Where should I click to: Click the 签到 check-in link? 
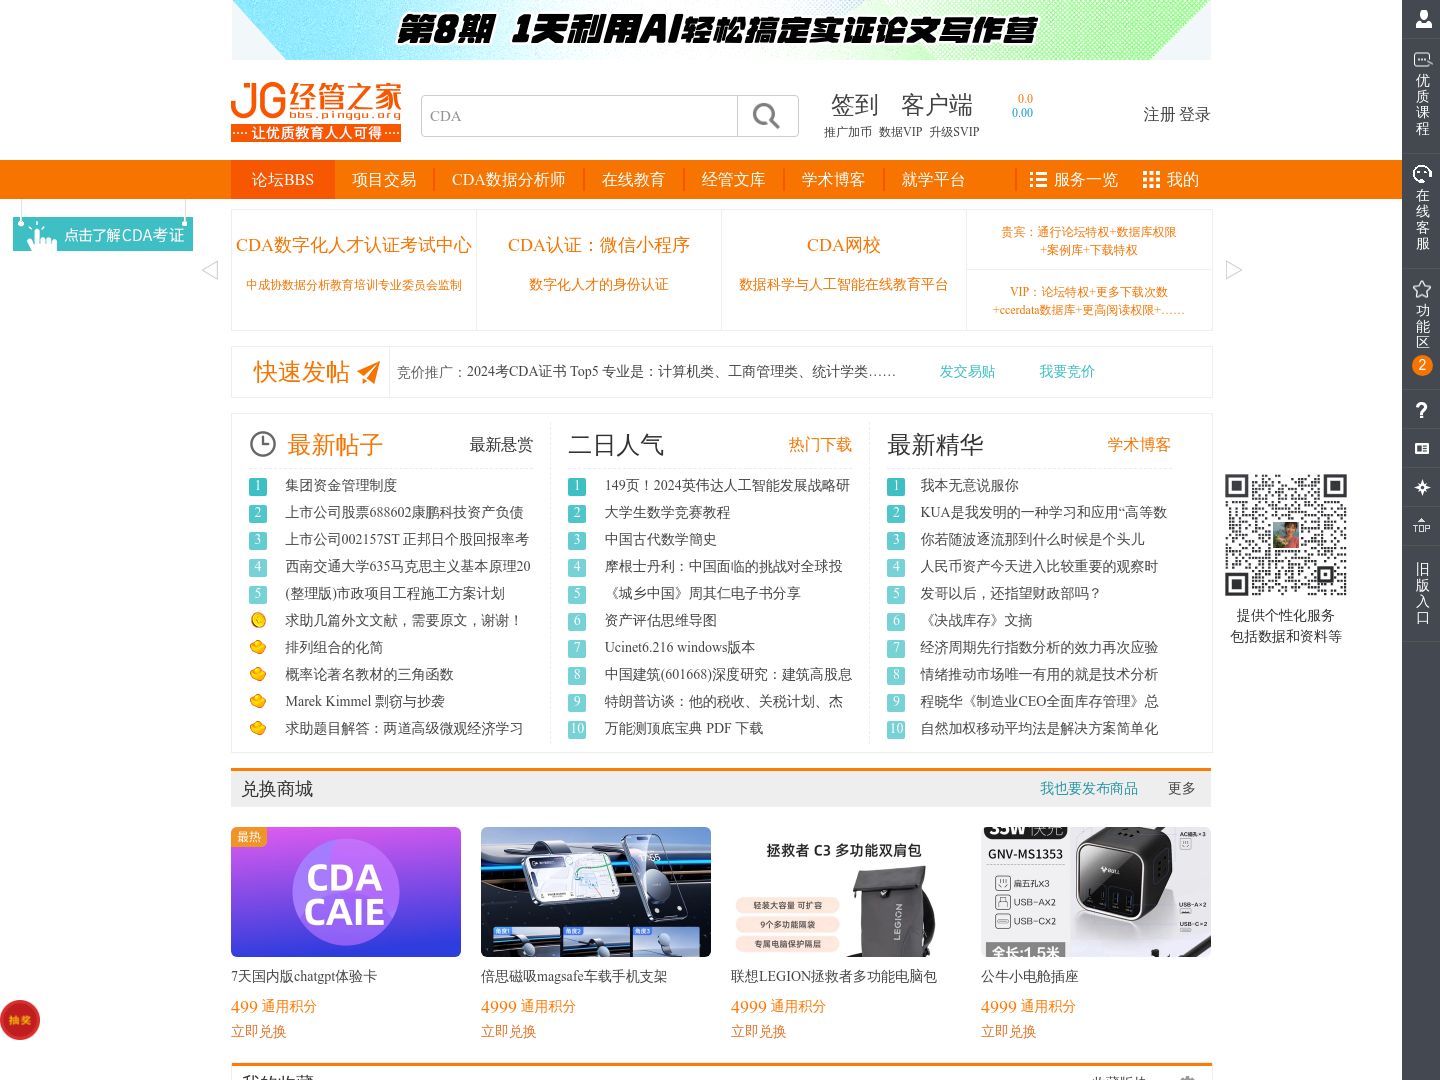click(x=855, y=105)
